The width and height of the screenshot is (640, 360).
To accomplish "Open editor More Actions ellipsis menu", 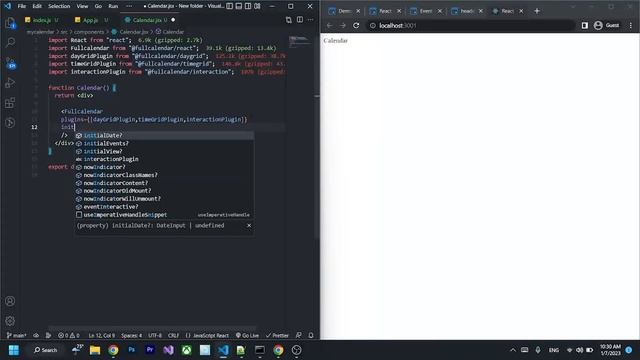I will point(311,20).
